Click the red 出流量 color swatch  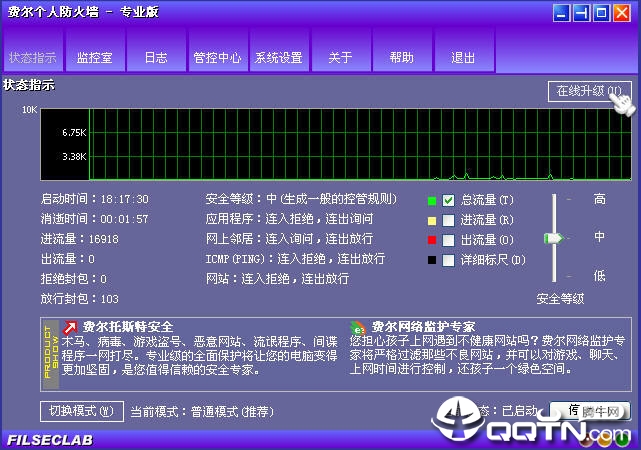click(432, 240)
